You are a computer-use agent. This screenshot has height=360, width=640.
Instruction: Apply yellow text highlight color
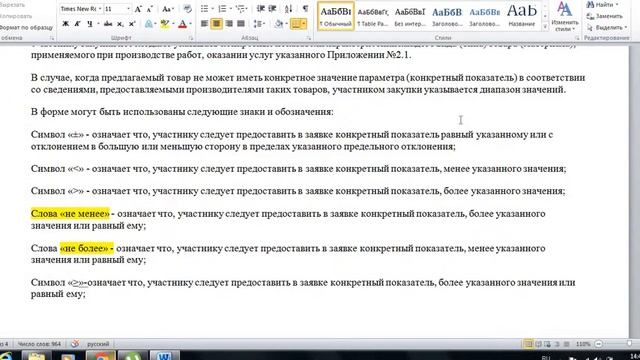point(165,24)
